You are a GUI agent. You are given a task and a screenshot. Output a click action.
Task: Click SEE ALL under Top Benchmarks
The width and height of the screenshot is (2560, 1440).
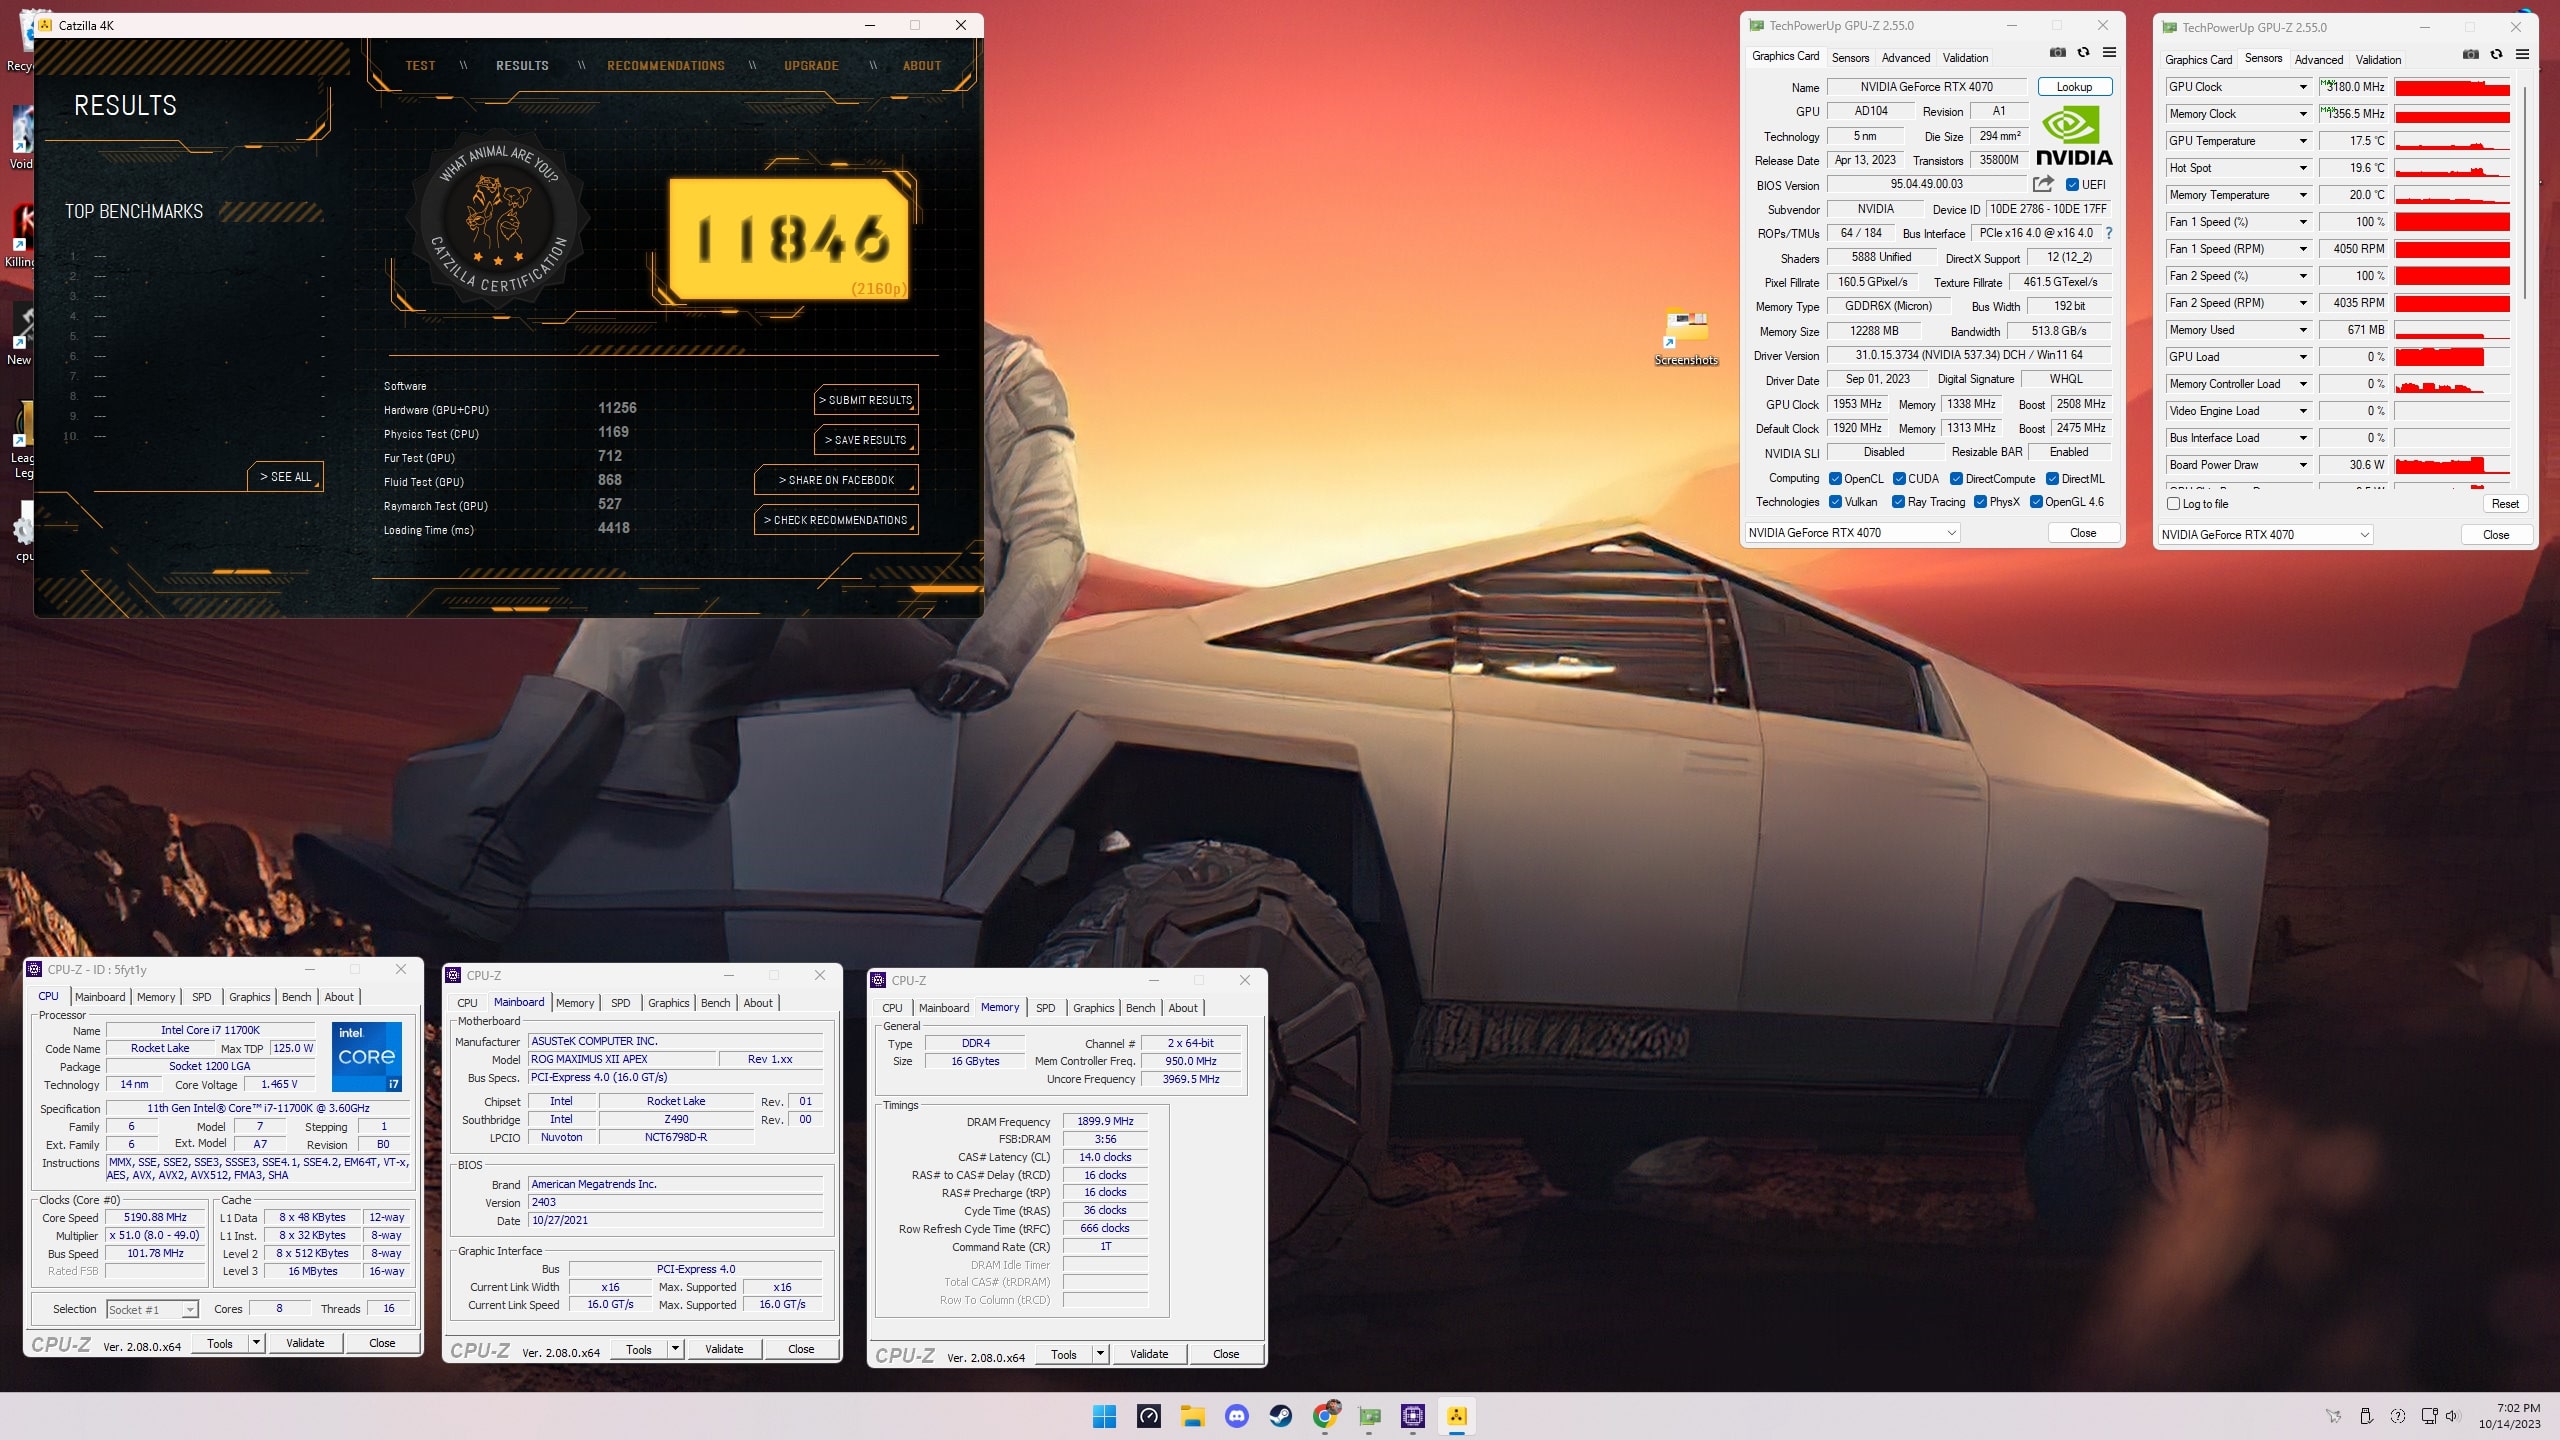(x=286, y=477)
